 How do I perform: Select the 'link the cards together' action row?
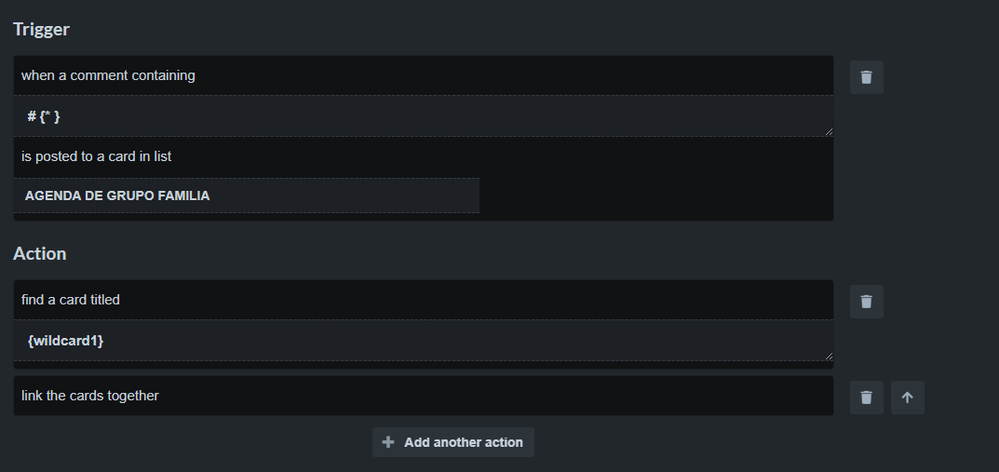pyautogui.click(x=423, y=396)
